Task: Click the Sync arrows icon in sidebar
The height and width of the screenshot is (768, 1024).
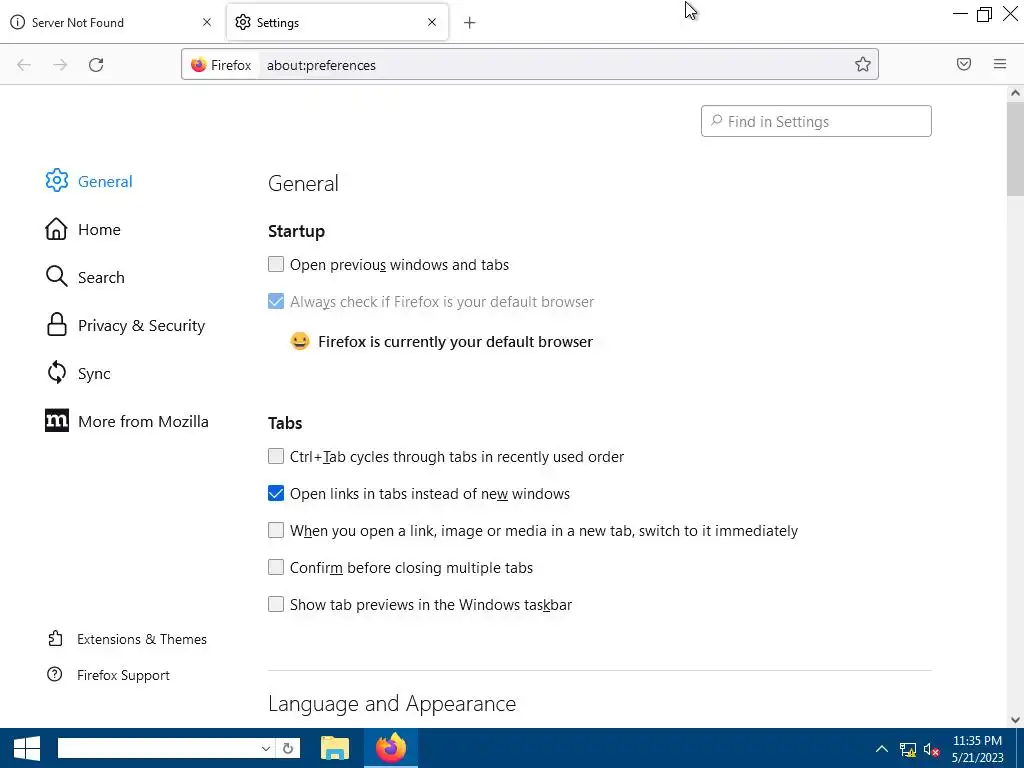Action: tap(57, 373)
